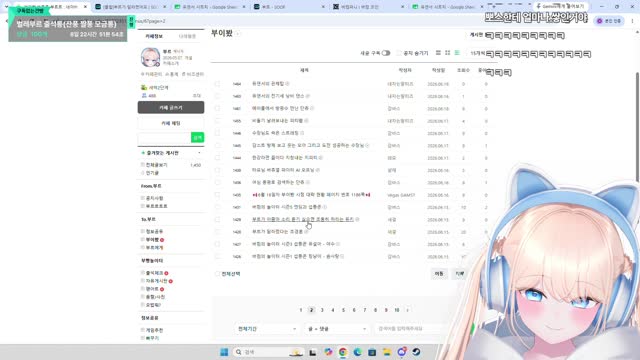Check the last post row checkbox

pyautogui.click(x=217, y=257)
